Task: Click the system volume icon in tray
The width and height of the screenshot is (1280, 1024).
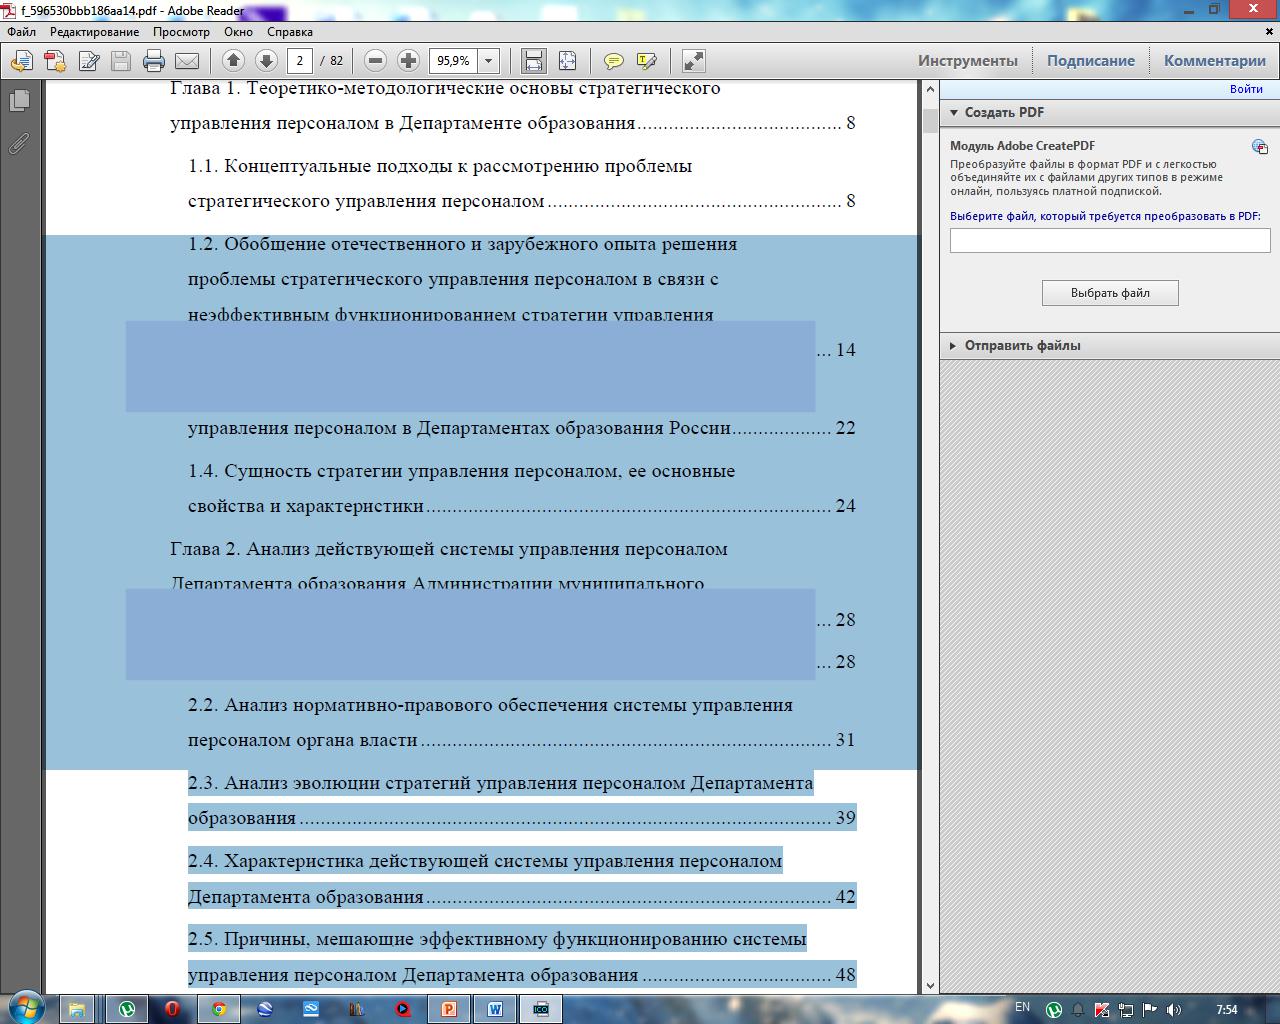Action: [x=1173, y=1009]
